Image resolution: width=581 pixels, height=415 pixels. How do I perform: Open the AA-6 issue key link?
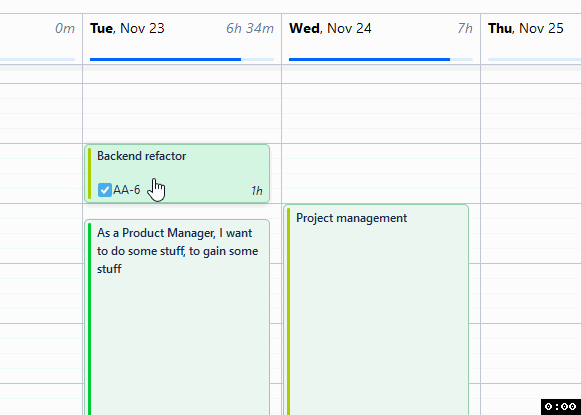click(x=127, y=190)
